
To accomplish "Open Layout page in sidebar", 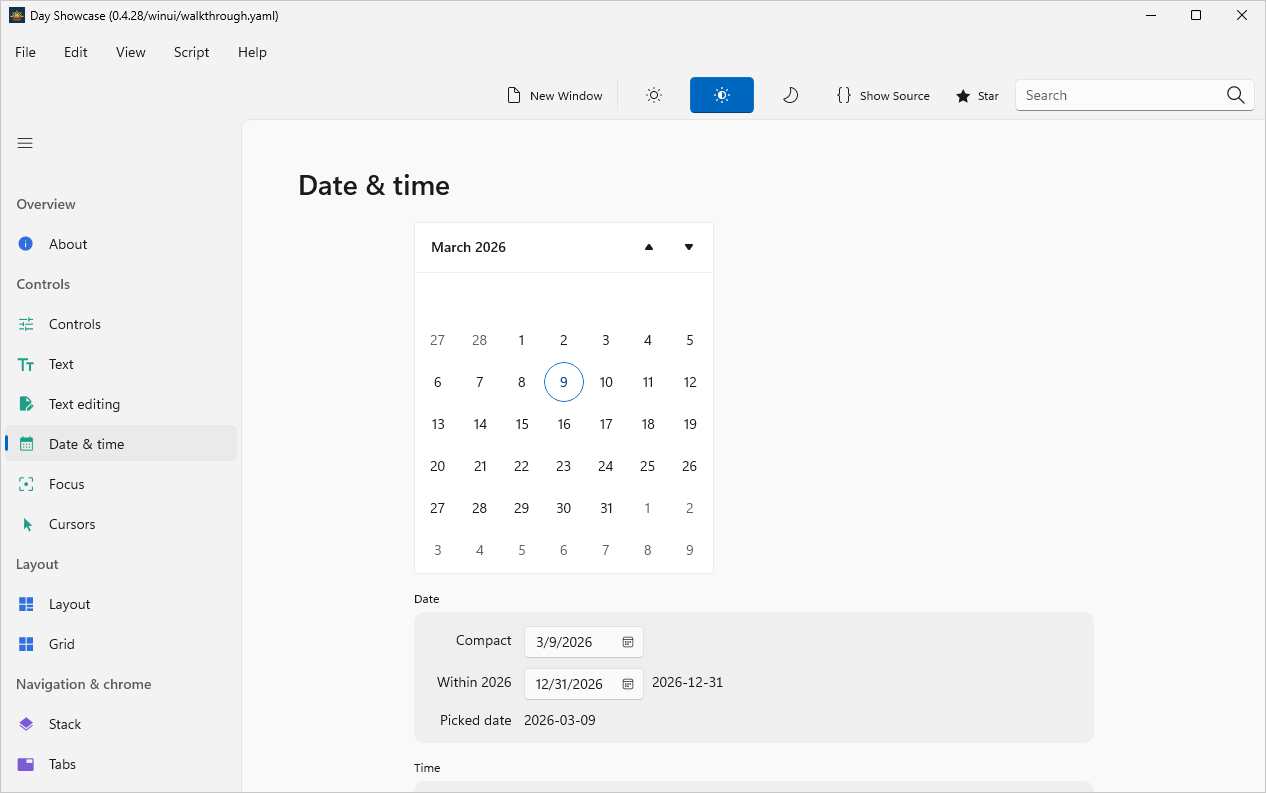I will [121, 604].
